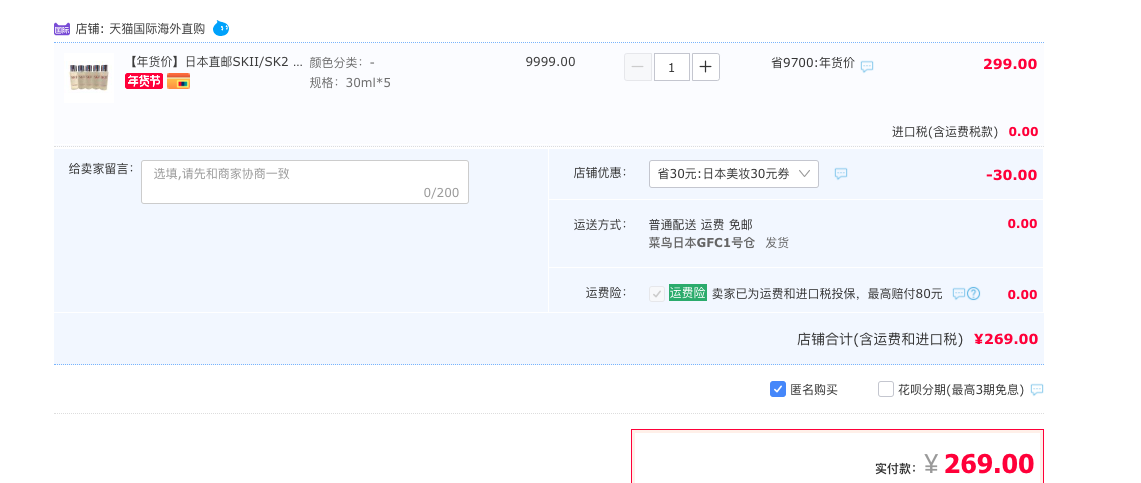Viewport: 1141px width, 483px height.
Task: Click the seller message text box
Action: tap(305, 182)
